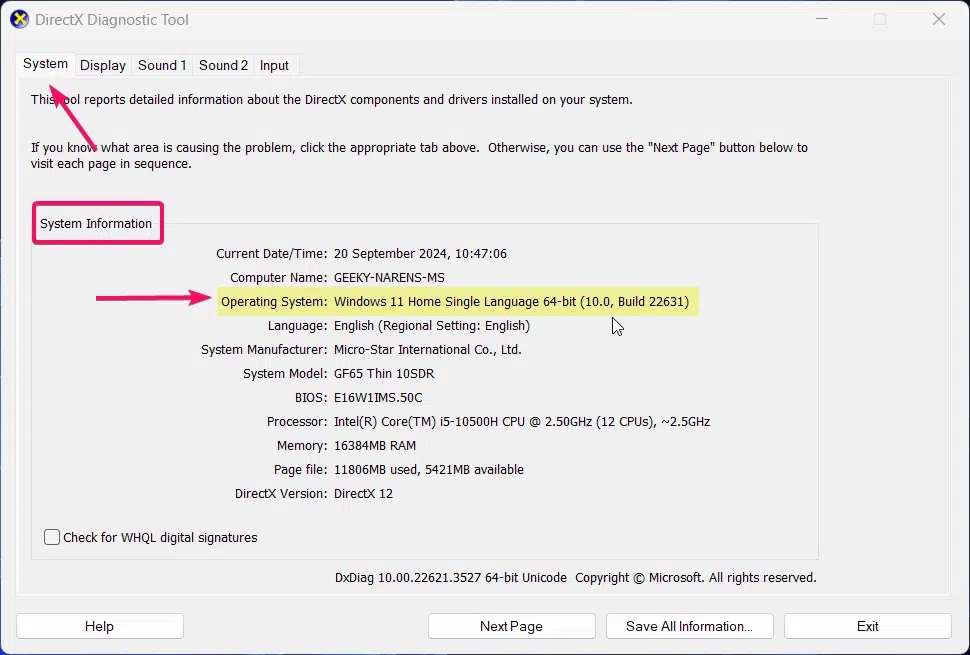Click Save All Information button
This screenshot has height=655, width=970.
pos(689,626)
